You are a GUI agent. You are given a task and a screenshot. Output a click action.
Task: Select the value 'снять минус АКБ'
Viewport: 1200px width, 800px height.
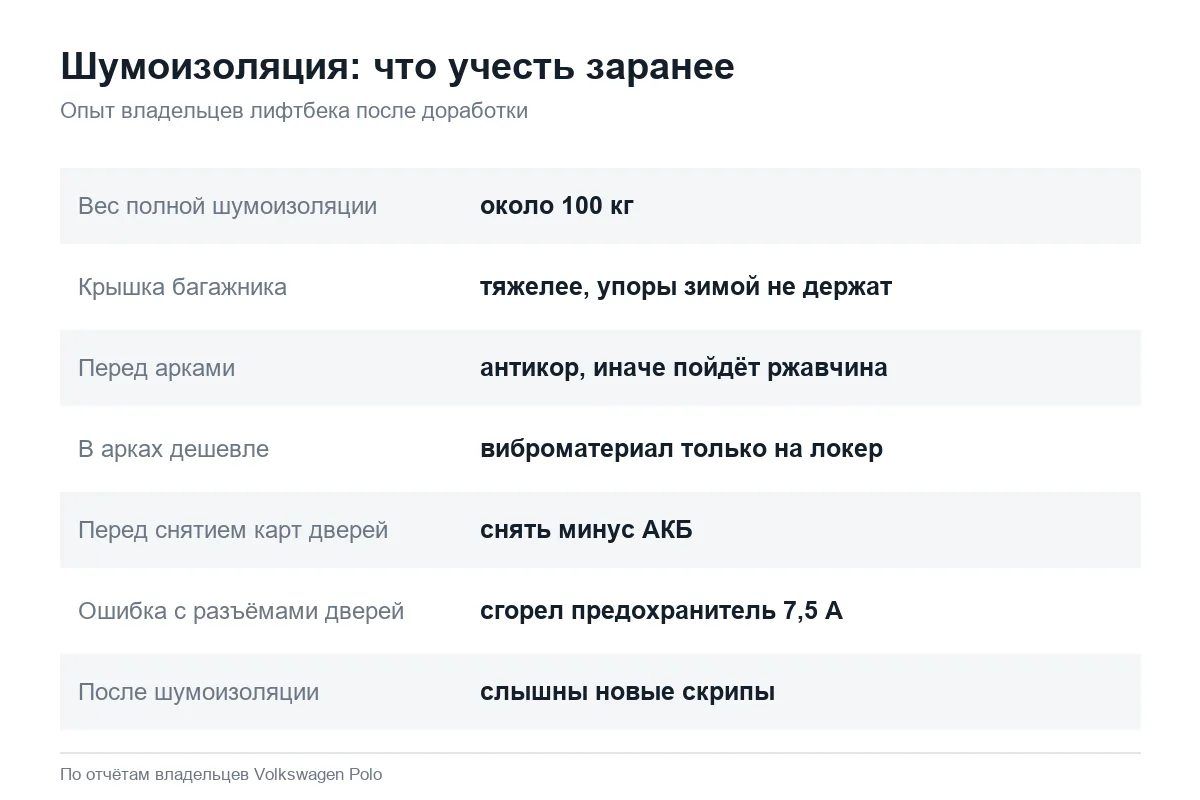click(586, 530)
